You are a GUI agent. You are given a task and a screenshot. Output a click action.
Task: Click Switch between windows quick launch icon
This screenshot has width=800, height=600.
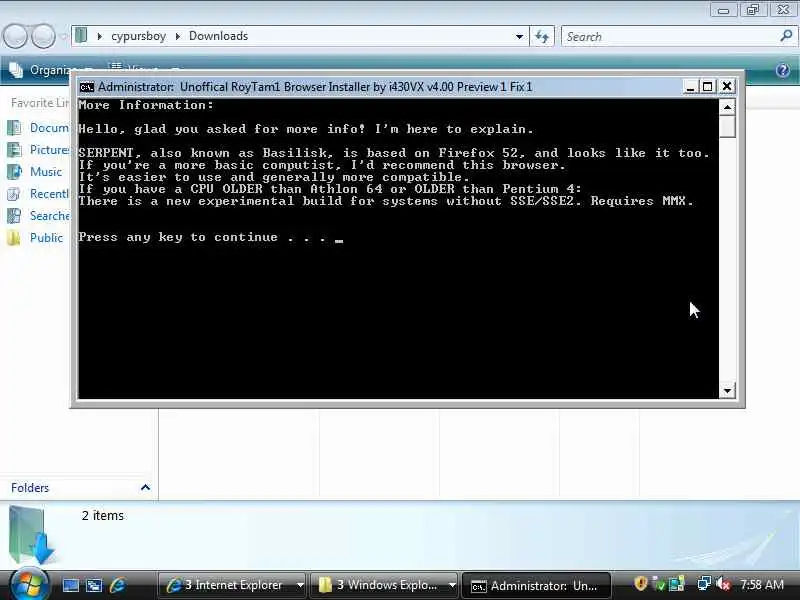click(94, 585)
